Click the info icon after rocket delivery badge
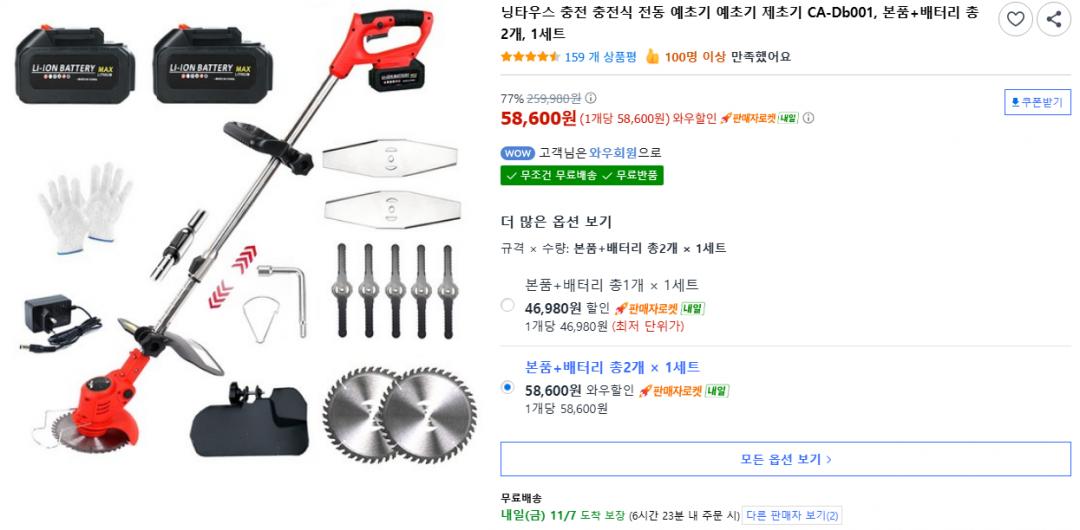1080x530 pixels. pyautogui.click(x=808, y=118)
